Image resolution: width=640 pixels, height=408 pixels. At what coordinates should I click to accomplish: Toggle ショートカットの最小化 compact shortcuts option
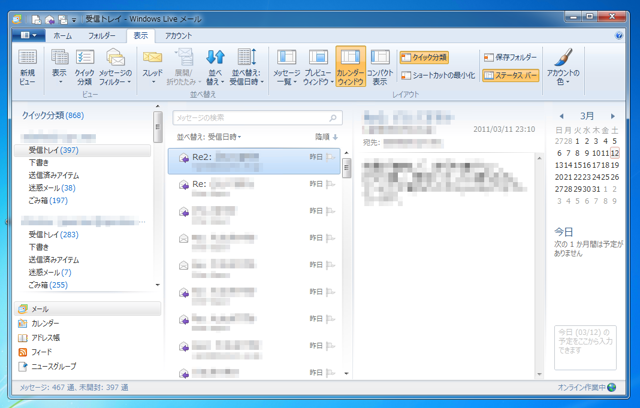point(438,75)
